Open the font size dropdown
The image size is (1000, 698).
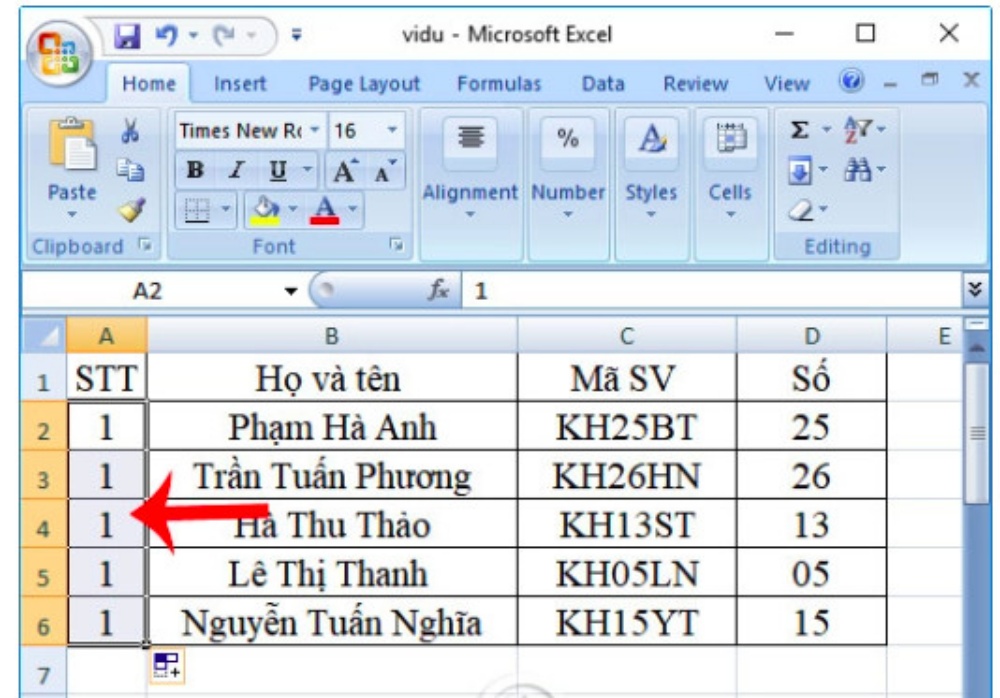tap(391, 132)
